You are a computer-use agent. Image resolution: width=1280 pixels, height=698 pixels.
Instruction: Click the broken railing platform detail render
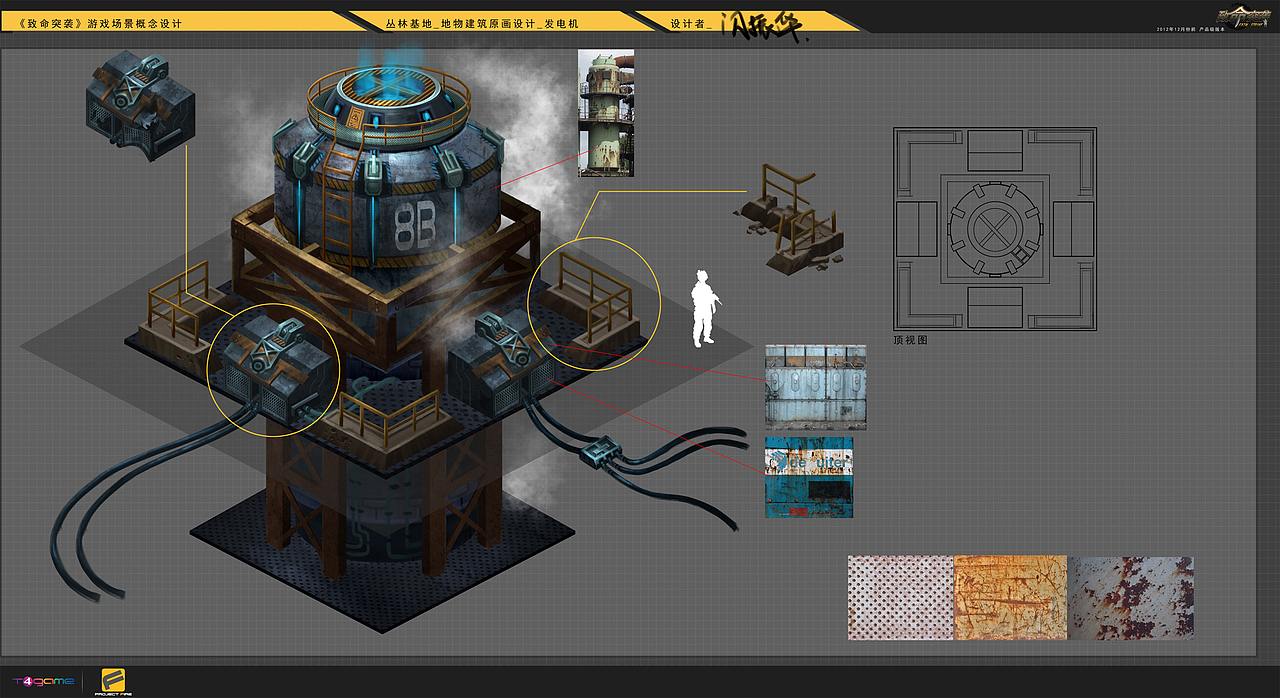click(x=790, y=218)
